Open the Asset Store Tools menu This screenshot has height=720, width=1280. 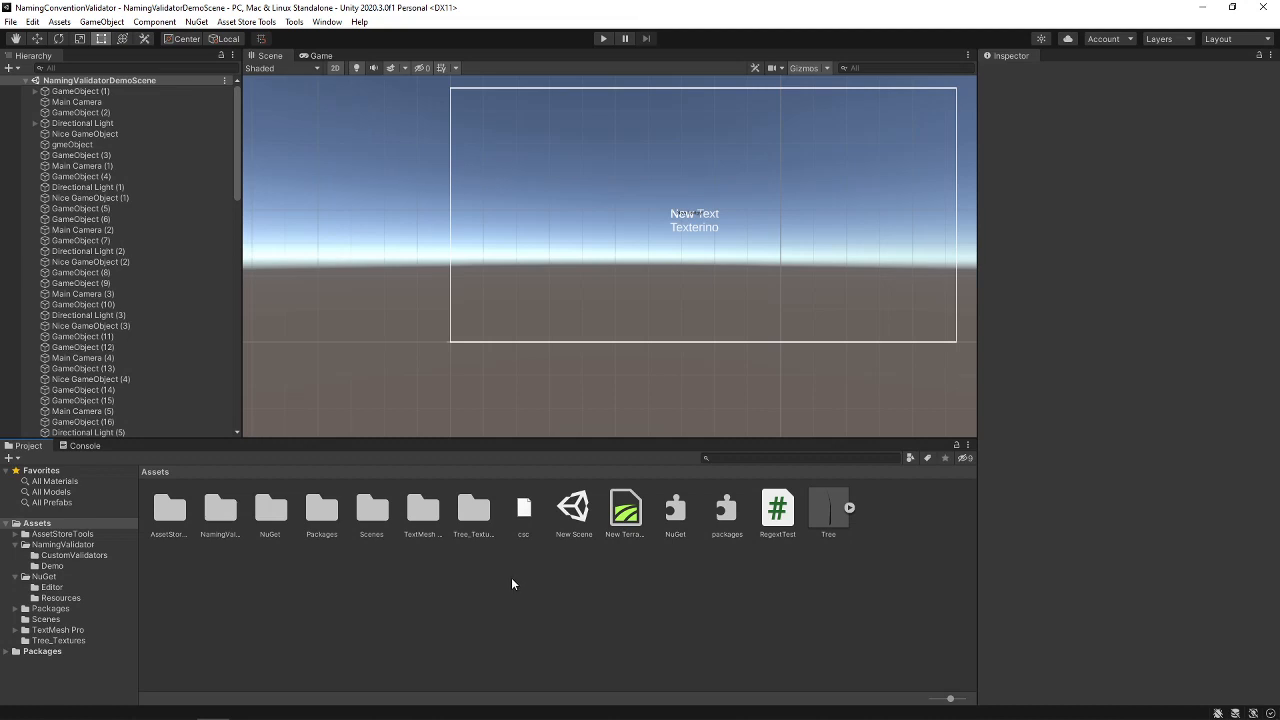246,22
